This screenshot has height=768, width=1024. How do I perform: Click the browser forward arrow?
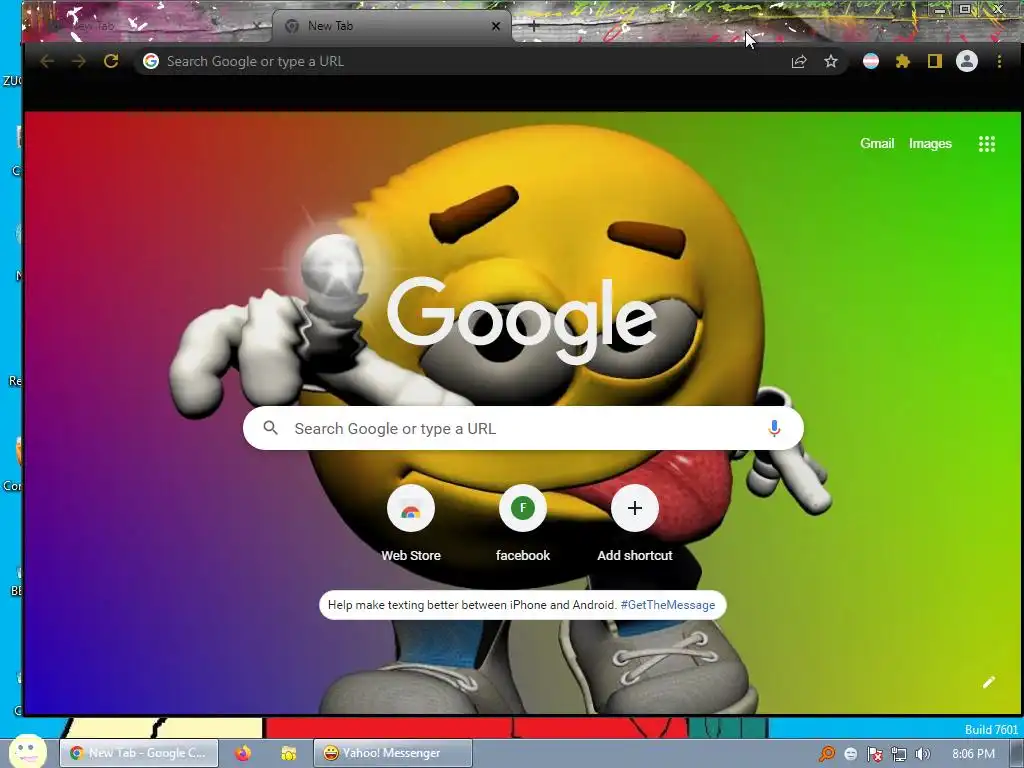79,61
